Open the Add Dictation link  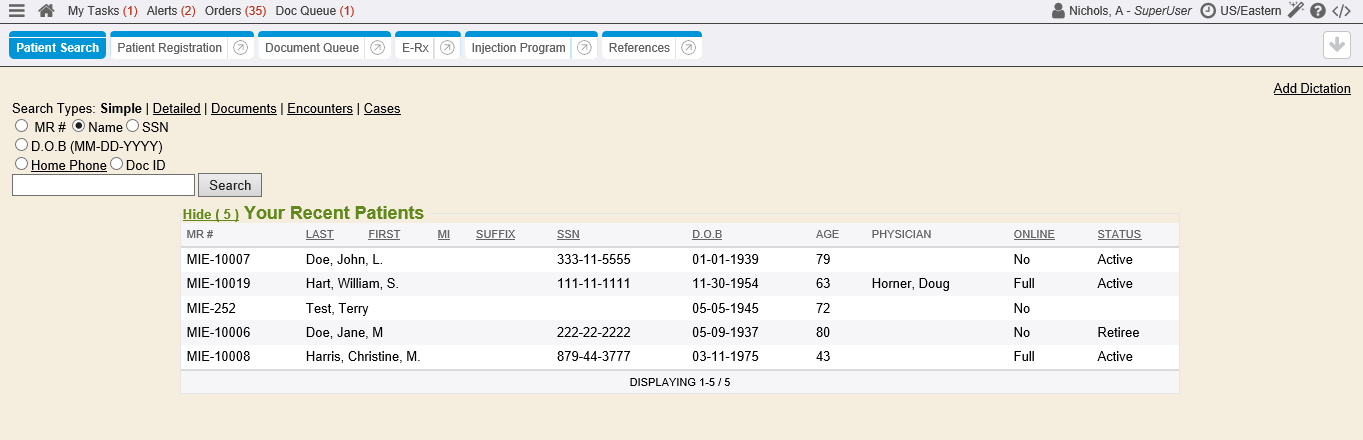coord(1311,89)
